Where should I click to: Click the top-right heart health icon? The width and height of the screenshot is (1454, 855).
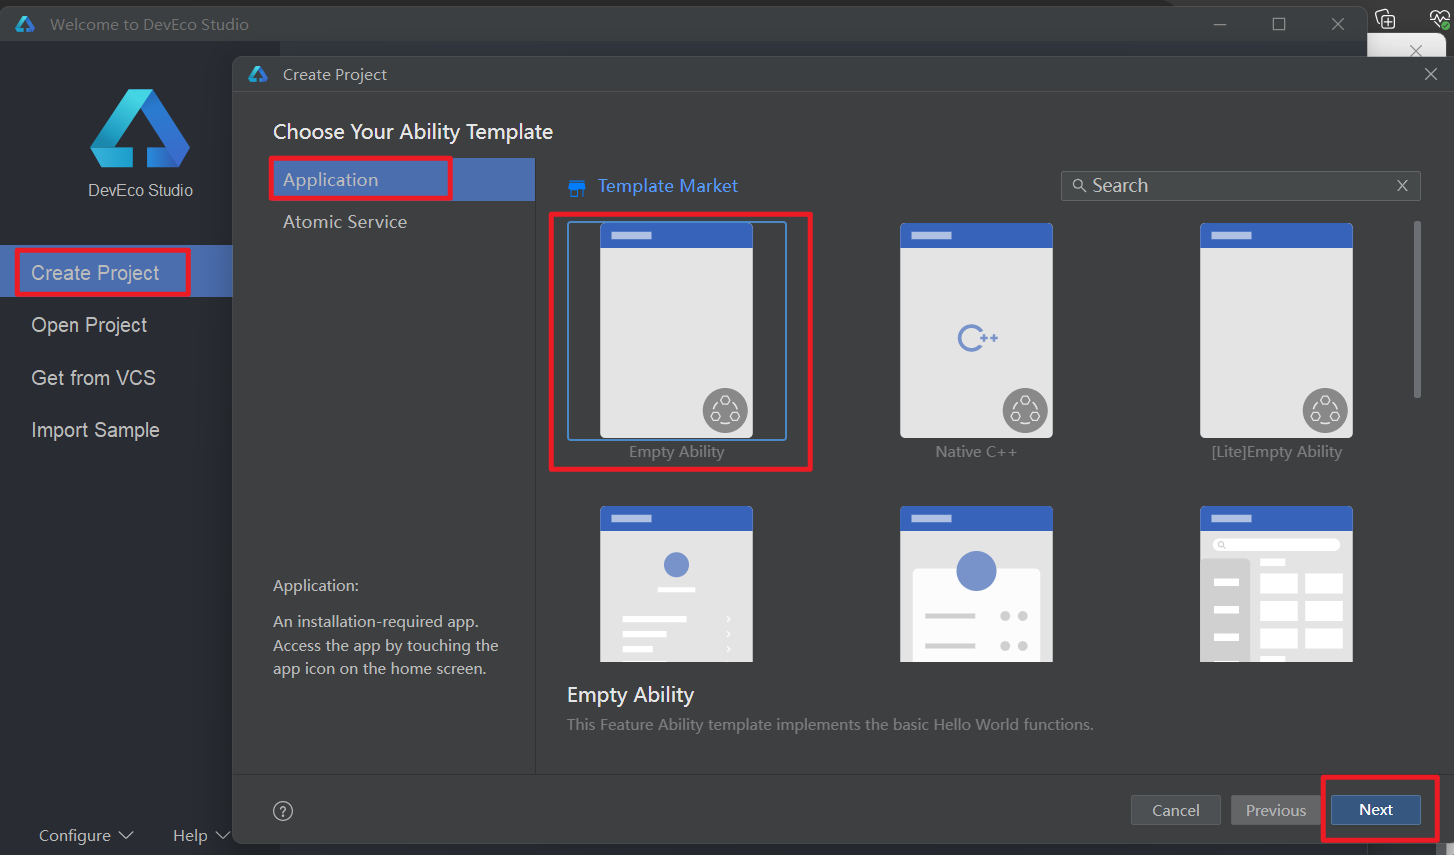tap(1440, 19)
